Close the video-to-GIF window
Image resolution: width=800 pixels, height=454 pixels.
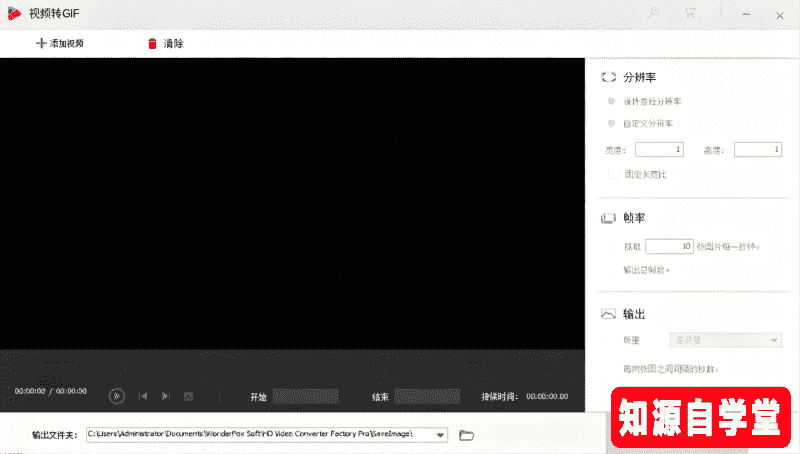tap(780, 16)
